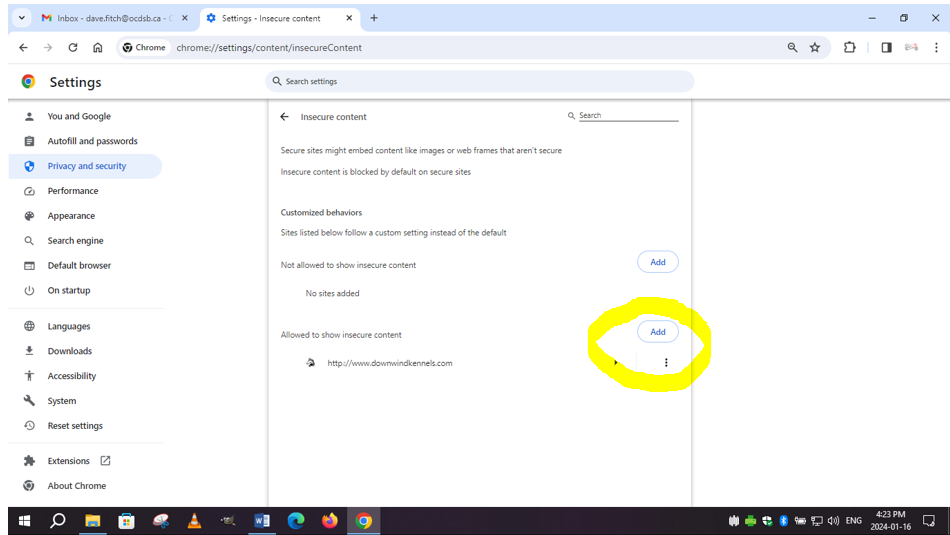
Task: Open the Extensions puzzle icon
Action: pyautogui.click(x=849, y=47)
